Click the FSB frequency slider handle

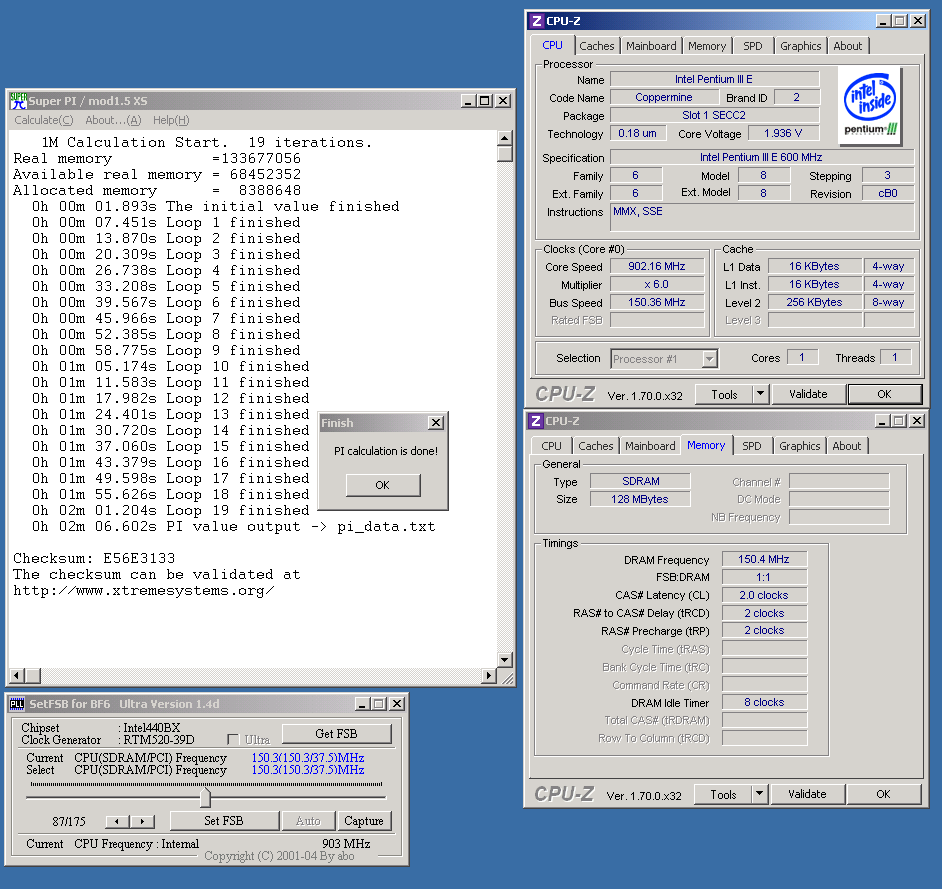click(x=205, y=797)
